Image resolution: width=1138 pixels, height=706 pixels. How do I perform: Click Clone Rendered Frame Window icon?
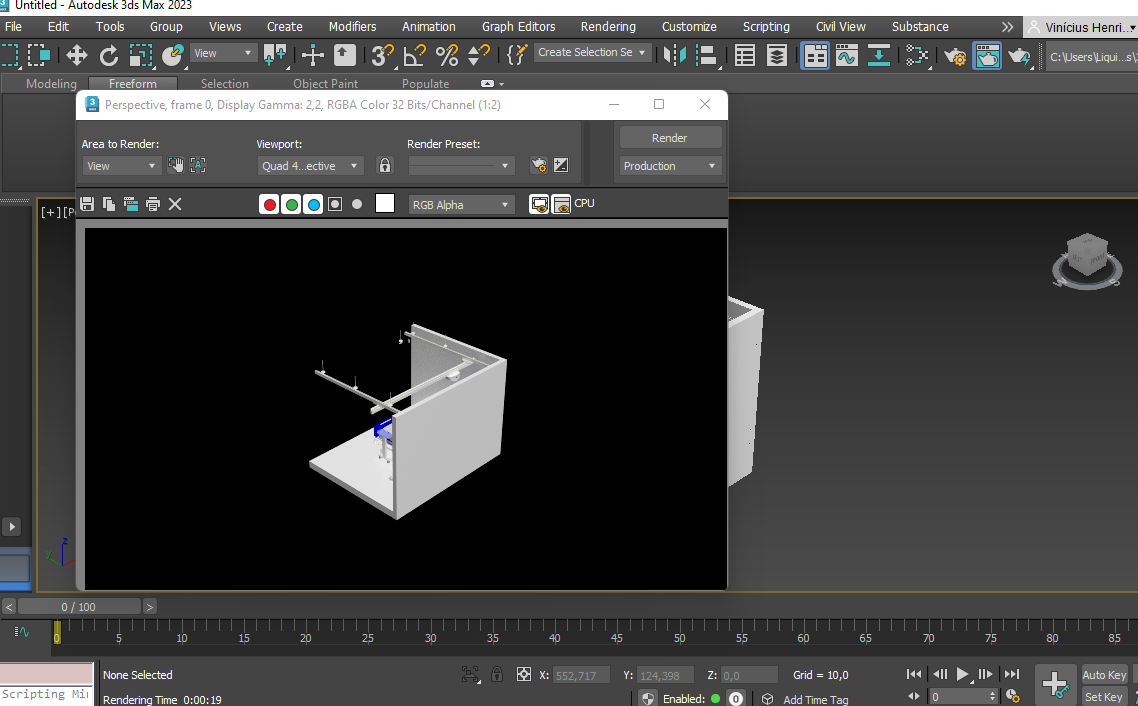coord(131,204)
